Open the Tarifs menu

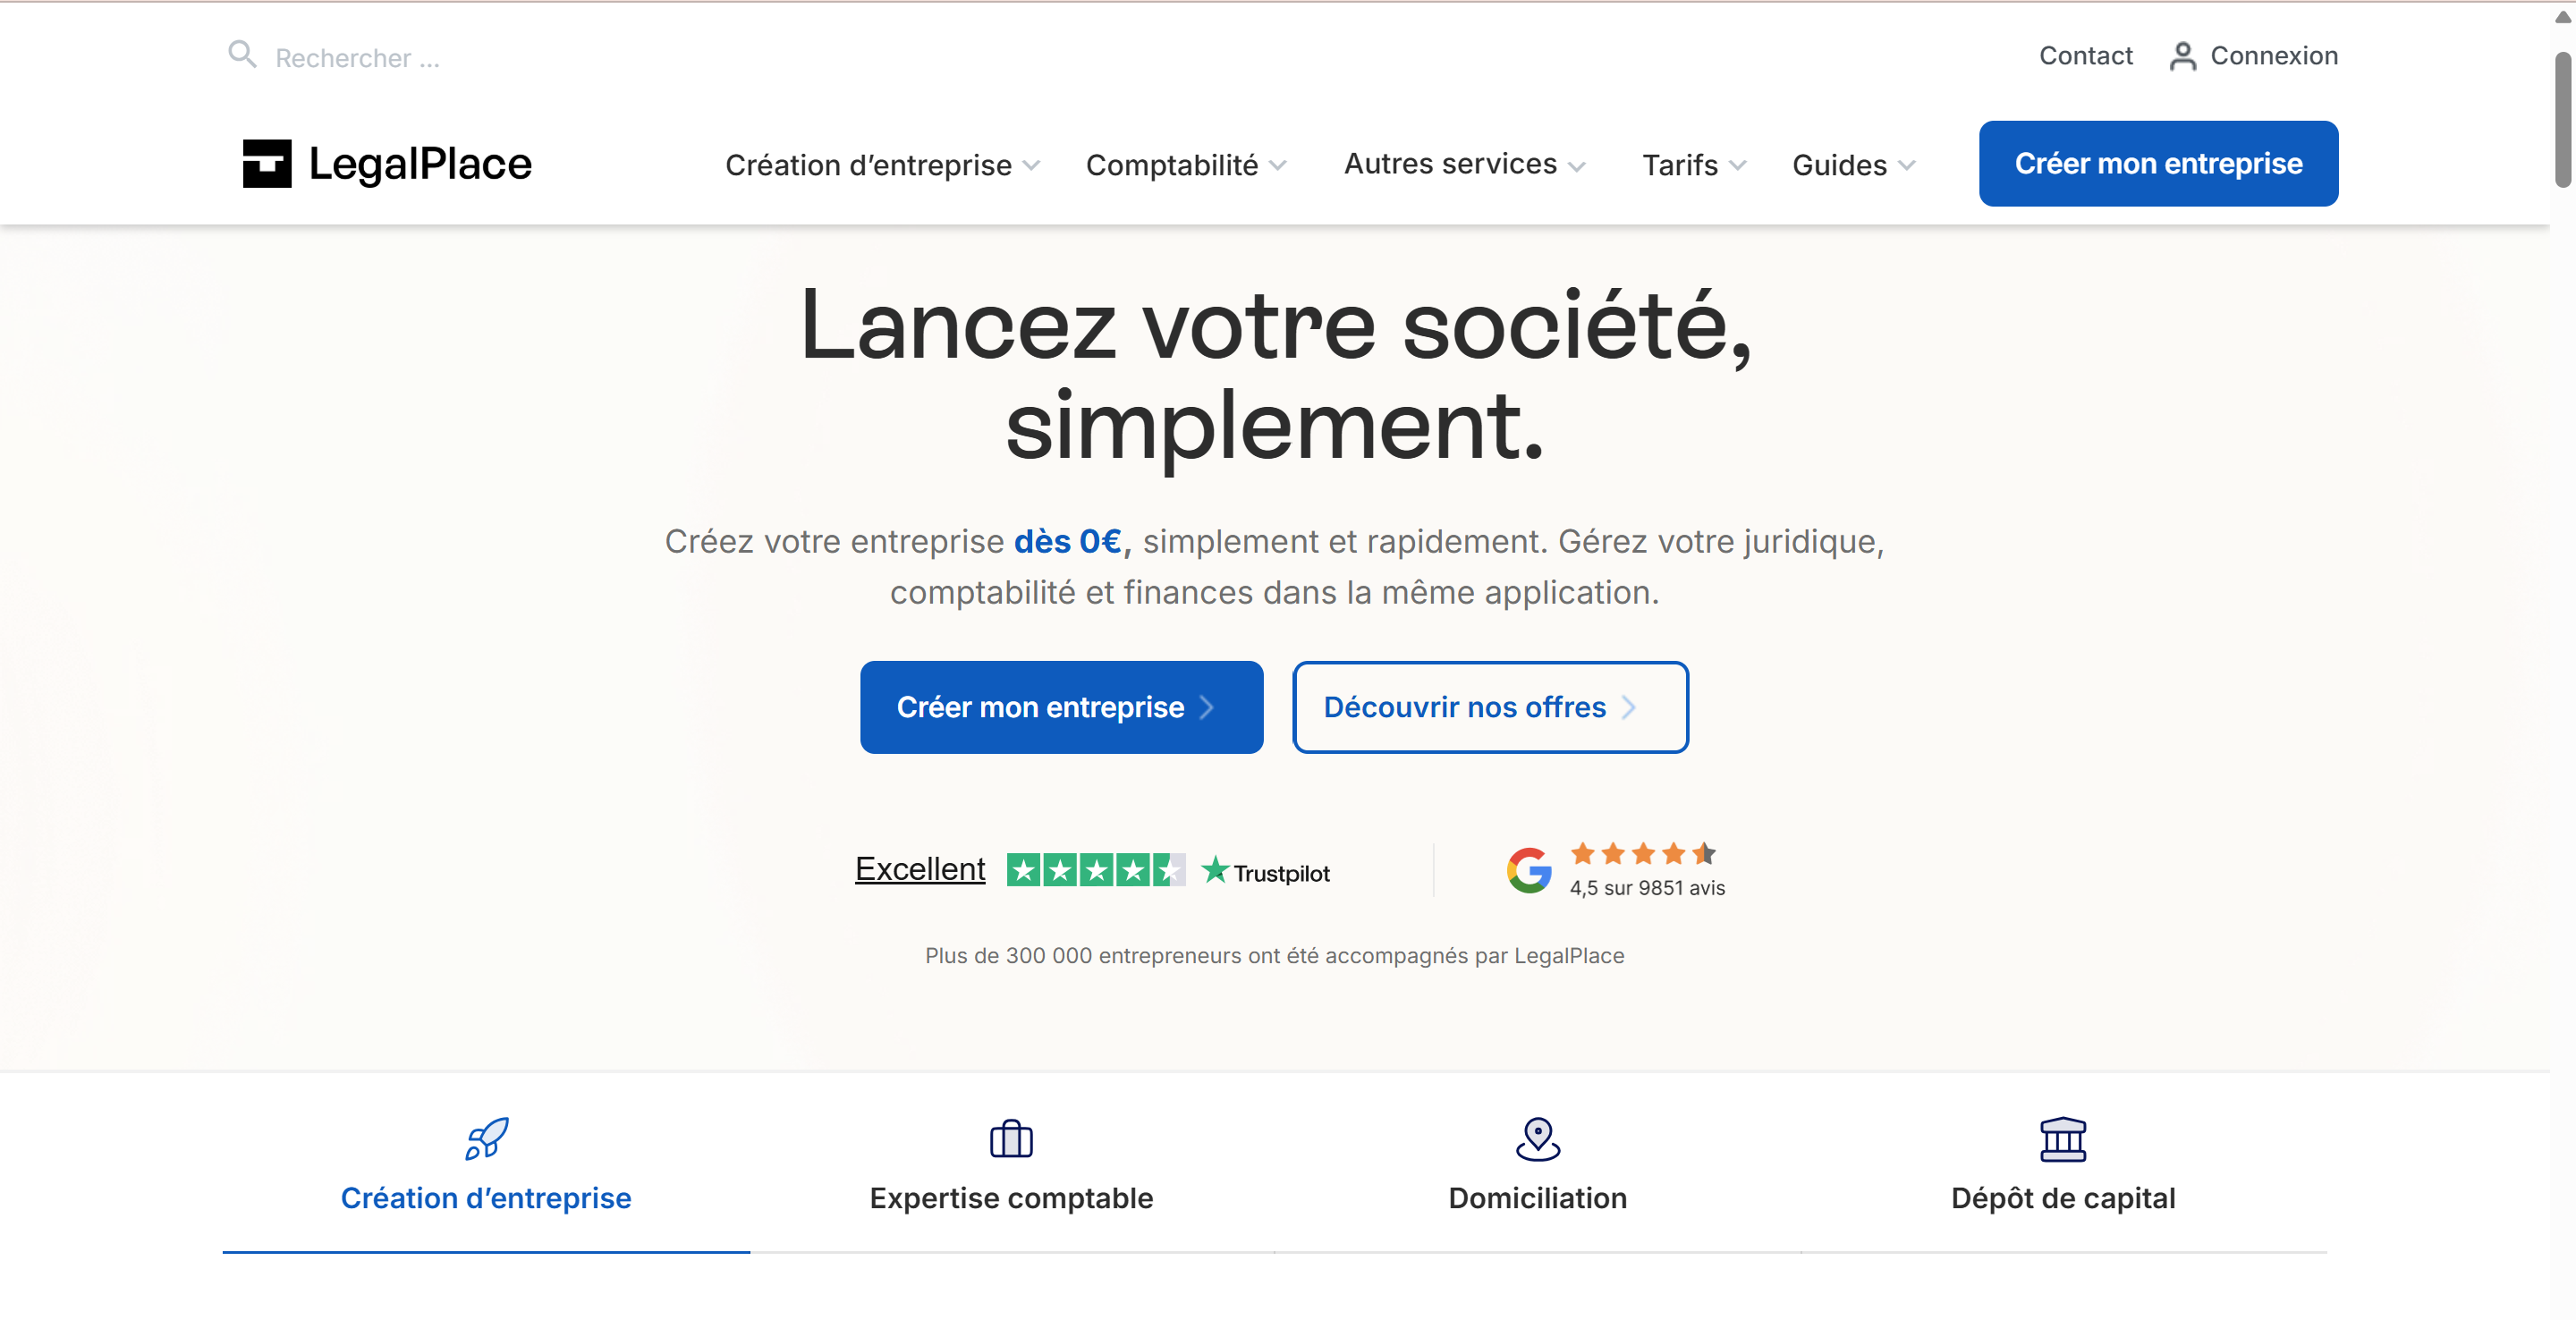click(x=1694, y=165)
